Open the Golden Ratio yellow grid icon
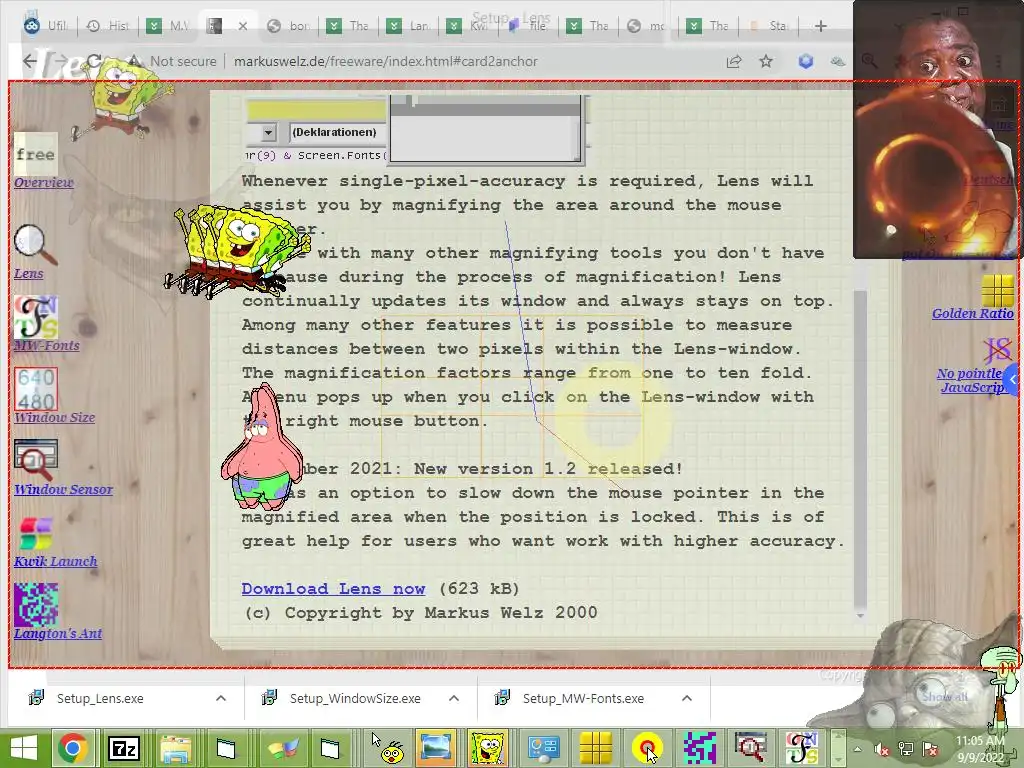This screenshot has width=1024, height=768. [x=997, y=291]
